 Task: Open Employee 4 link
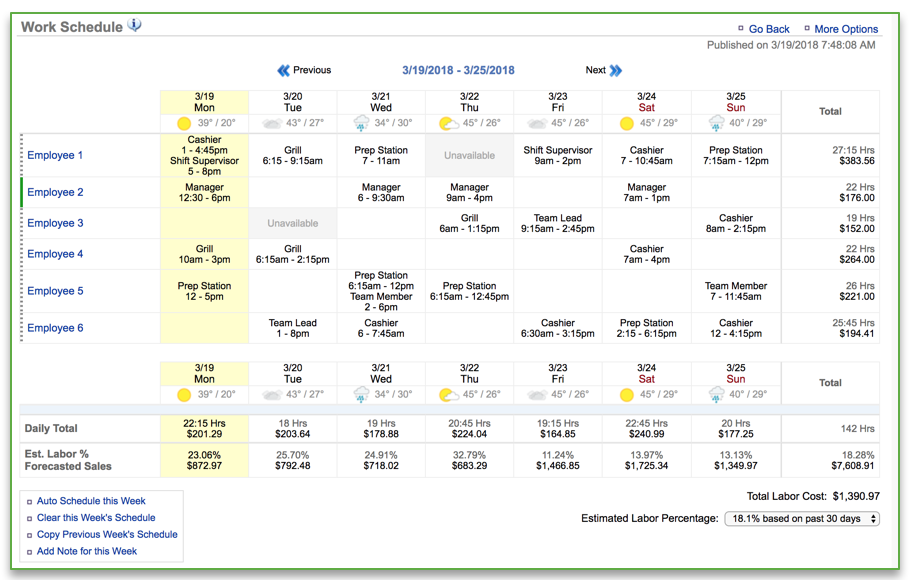pyautogui.click(x=55, y=254)
